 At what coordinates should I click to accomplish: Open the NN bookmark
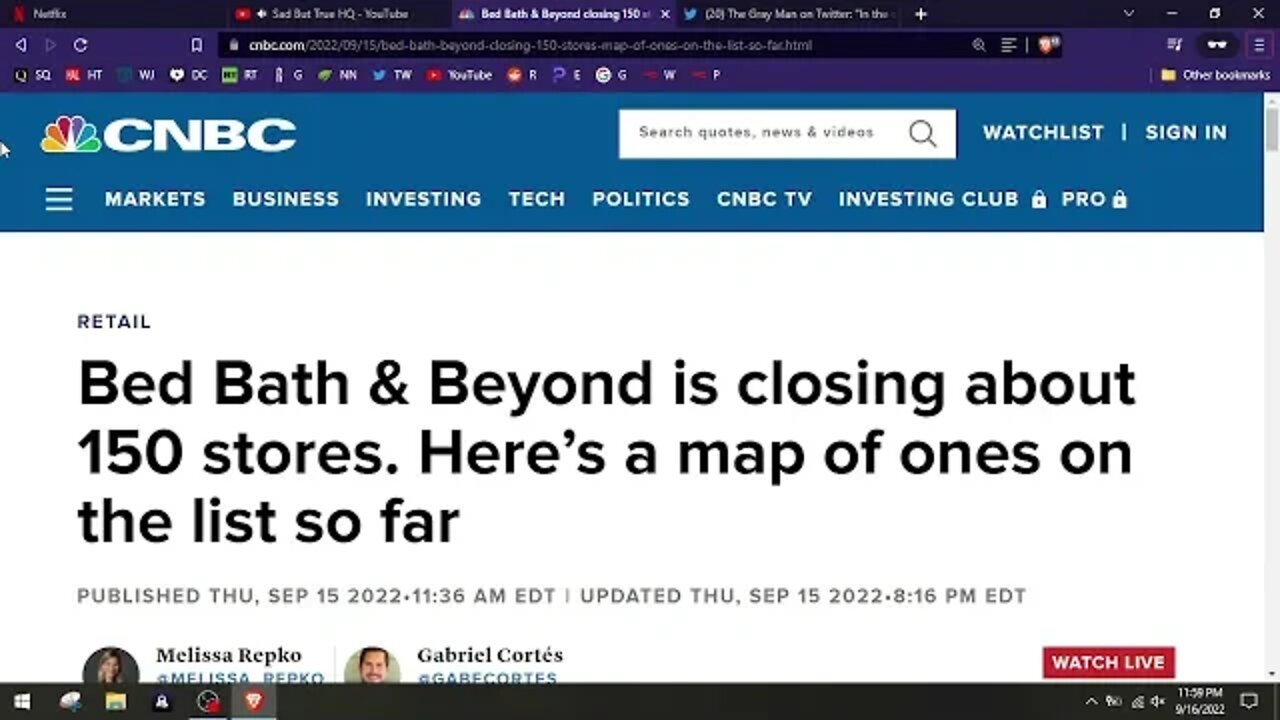(337, 75)
